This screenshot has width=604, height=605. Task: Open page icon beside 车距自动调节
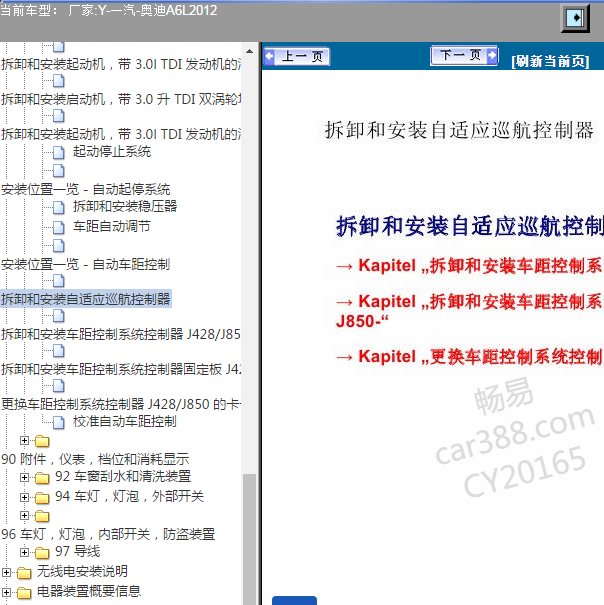point(59,227)
